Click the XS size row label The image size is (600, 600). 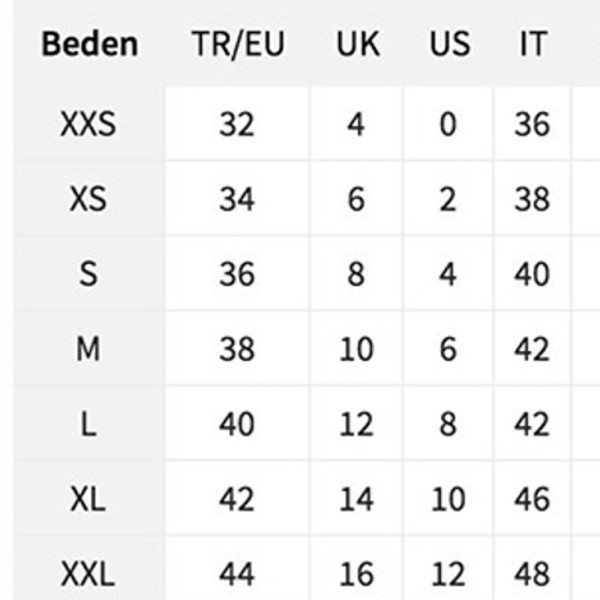click(x=88, y=199)
